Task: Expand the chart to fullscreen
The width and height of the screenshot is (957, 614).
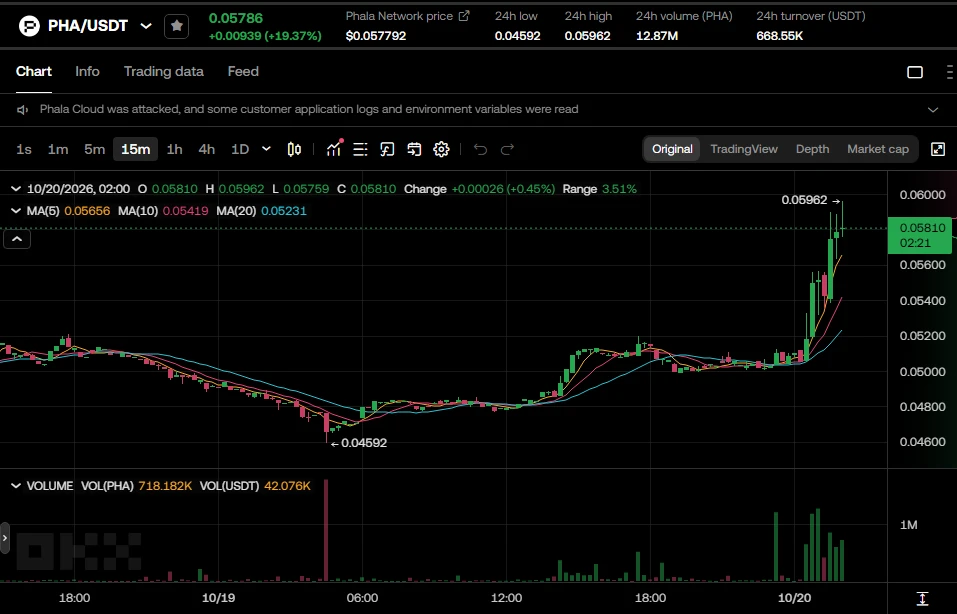Action: (x=938, y=149)
